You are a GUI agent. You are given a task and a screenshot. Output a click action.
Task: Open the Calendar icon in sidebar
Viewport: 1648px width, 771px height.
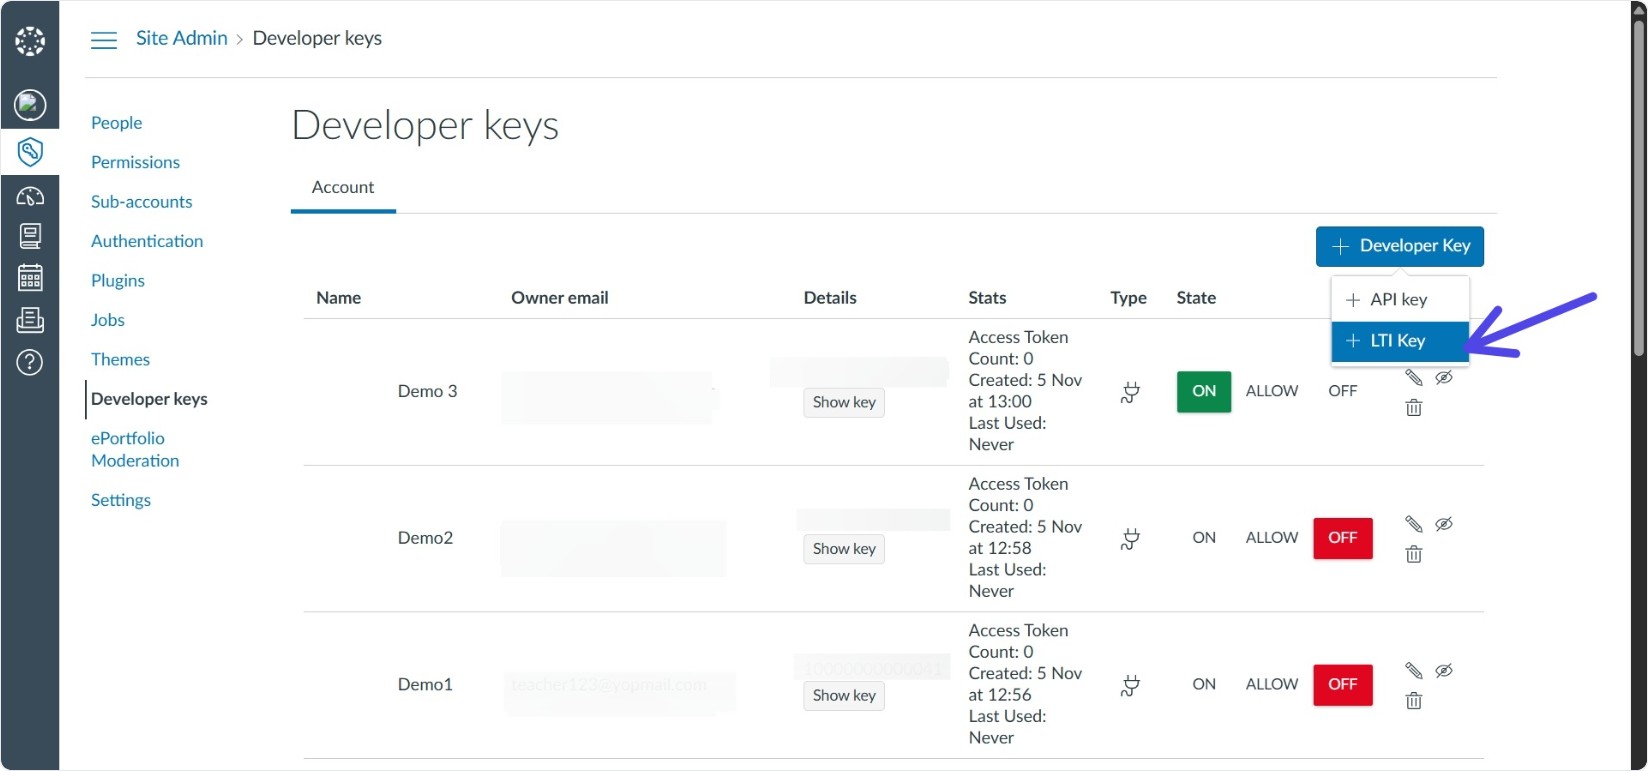pyautogui.click(x=30, y=277)
